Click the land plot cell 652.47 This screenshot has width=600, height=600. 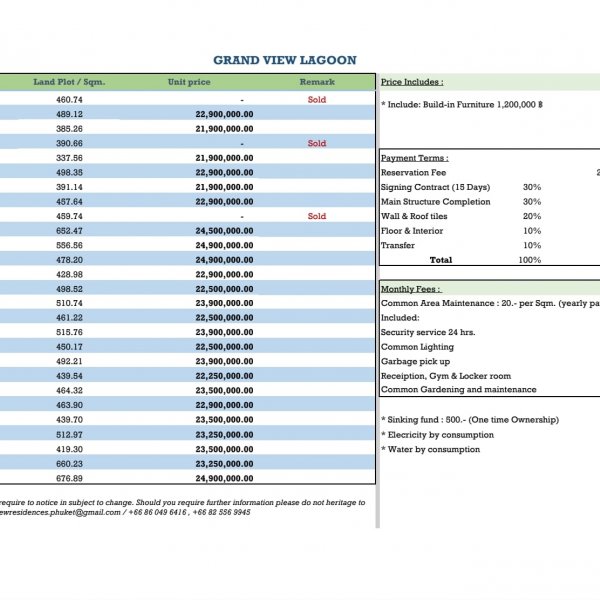[70, 231]
